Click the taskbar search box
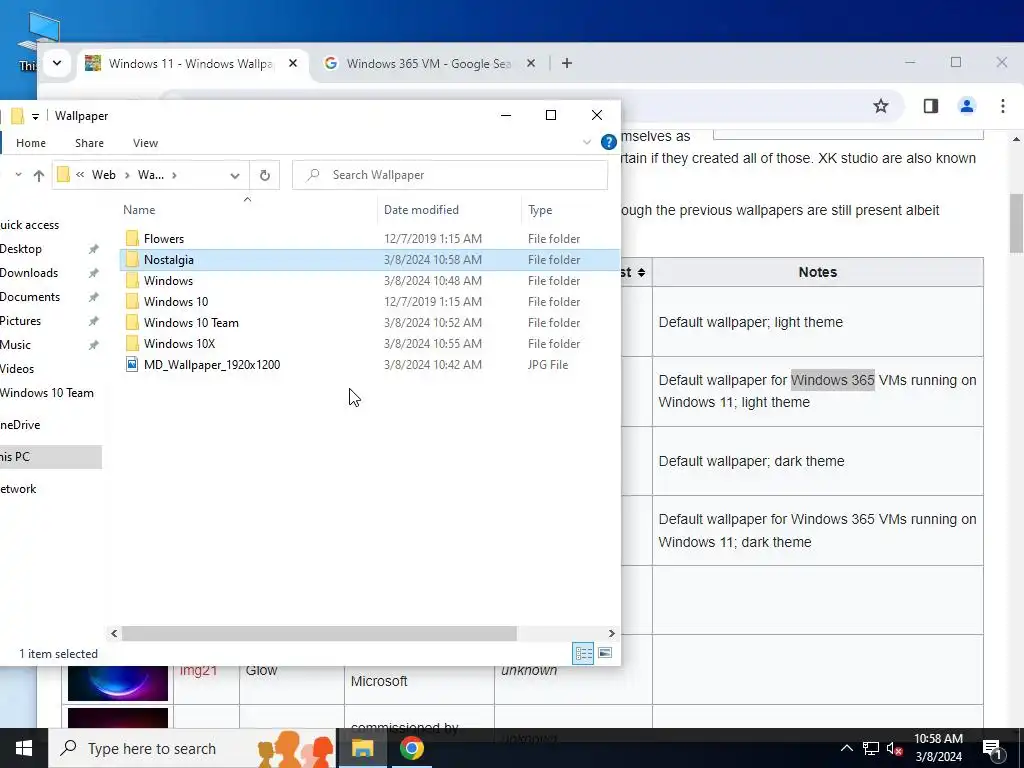The width and height of the screenshot is (1024, 768). pyautogui.click(x=193, y=748)
